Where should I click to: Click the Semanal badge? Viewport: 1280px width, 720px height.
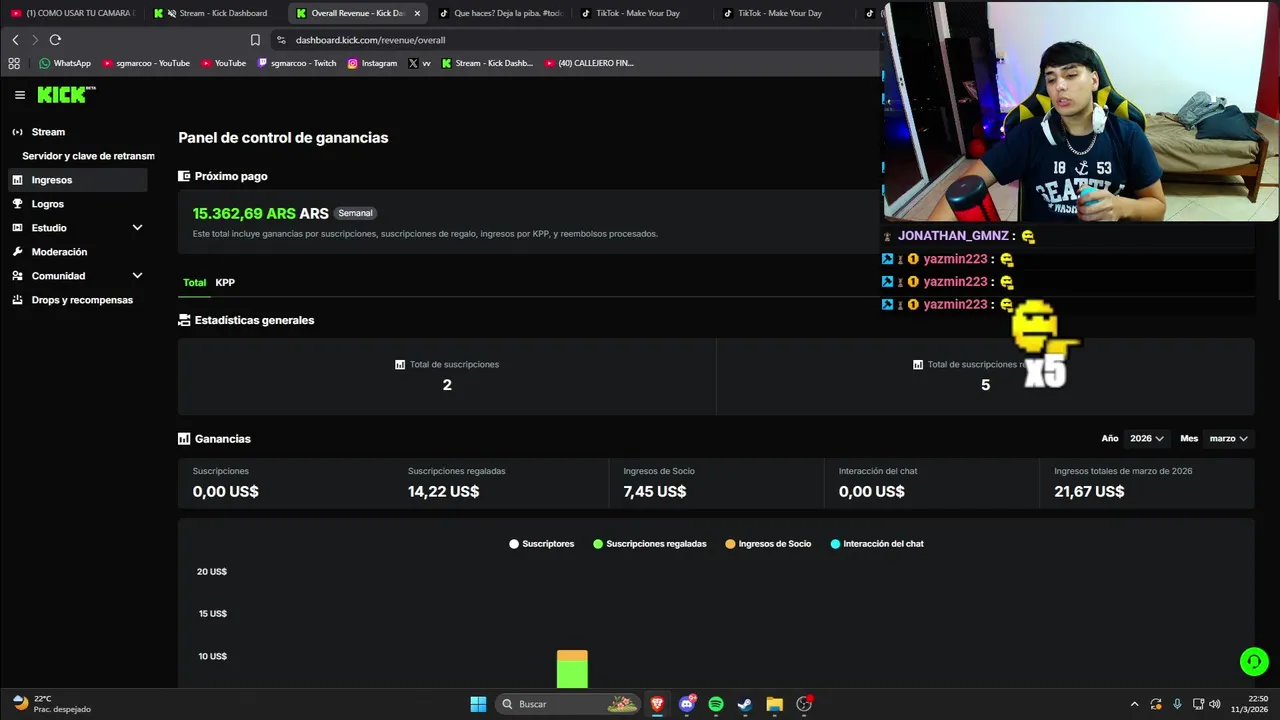(355, 213)
